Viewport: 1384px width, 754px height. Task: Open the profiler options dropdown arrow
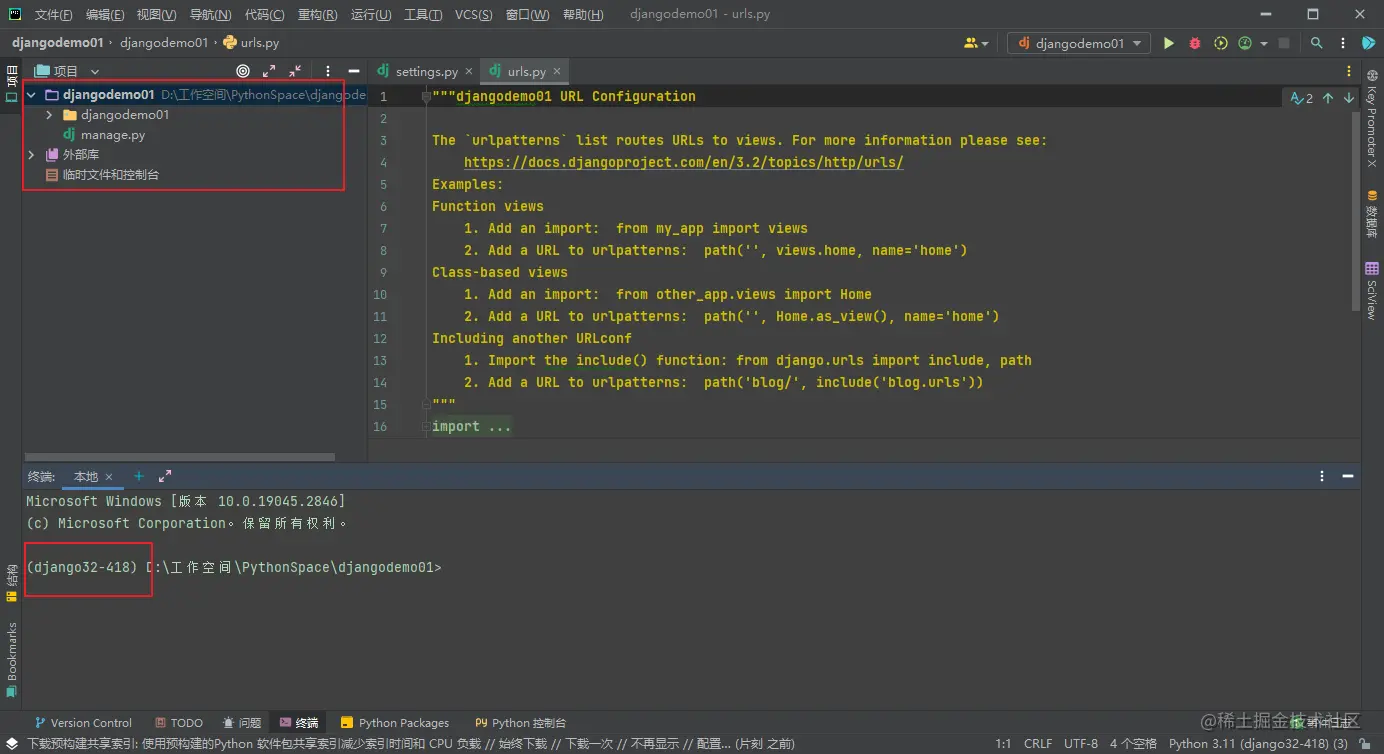(x=1264, y=44)
